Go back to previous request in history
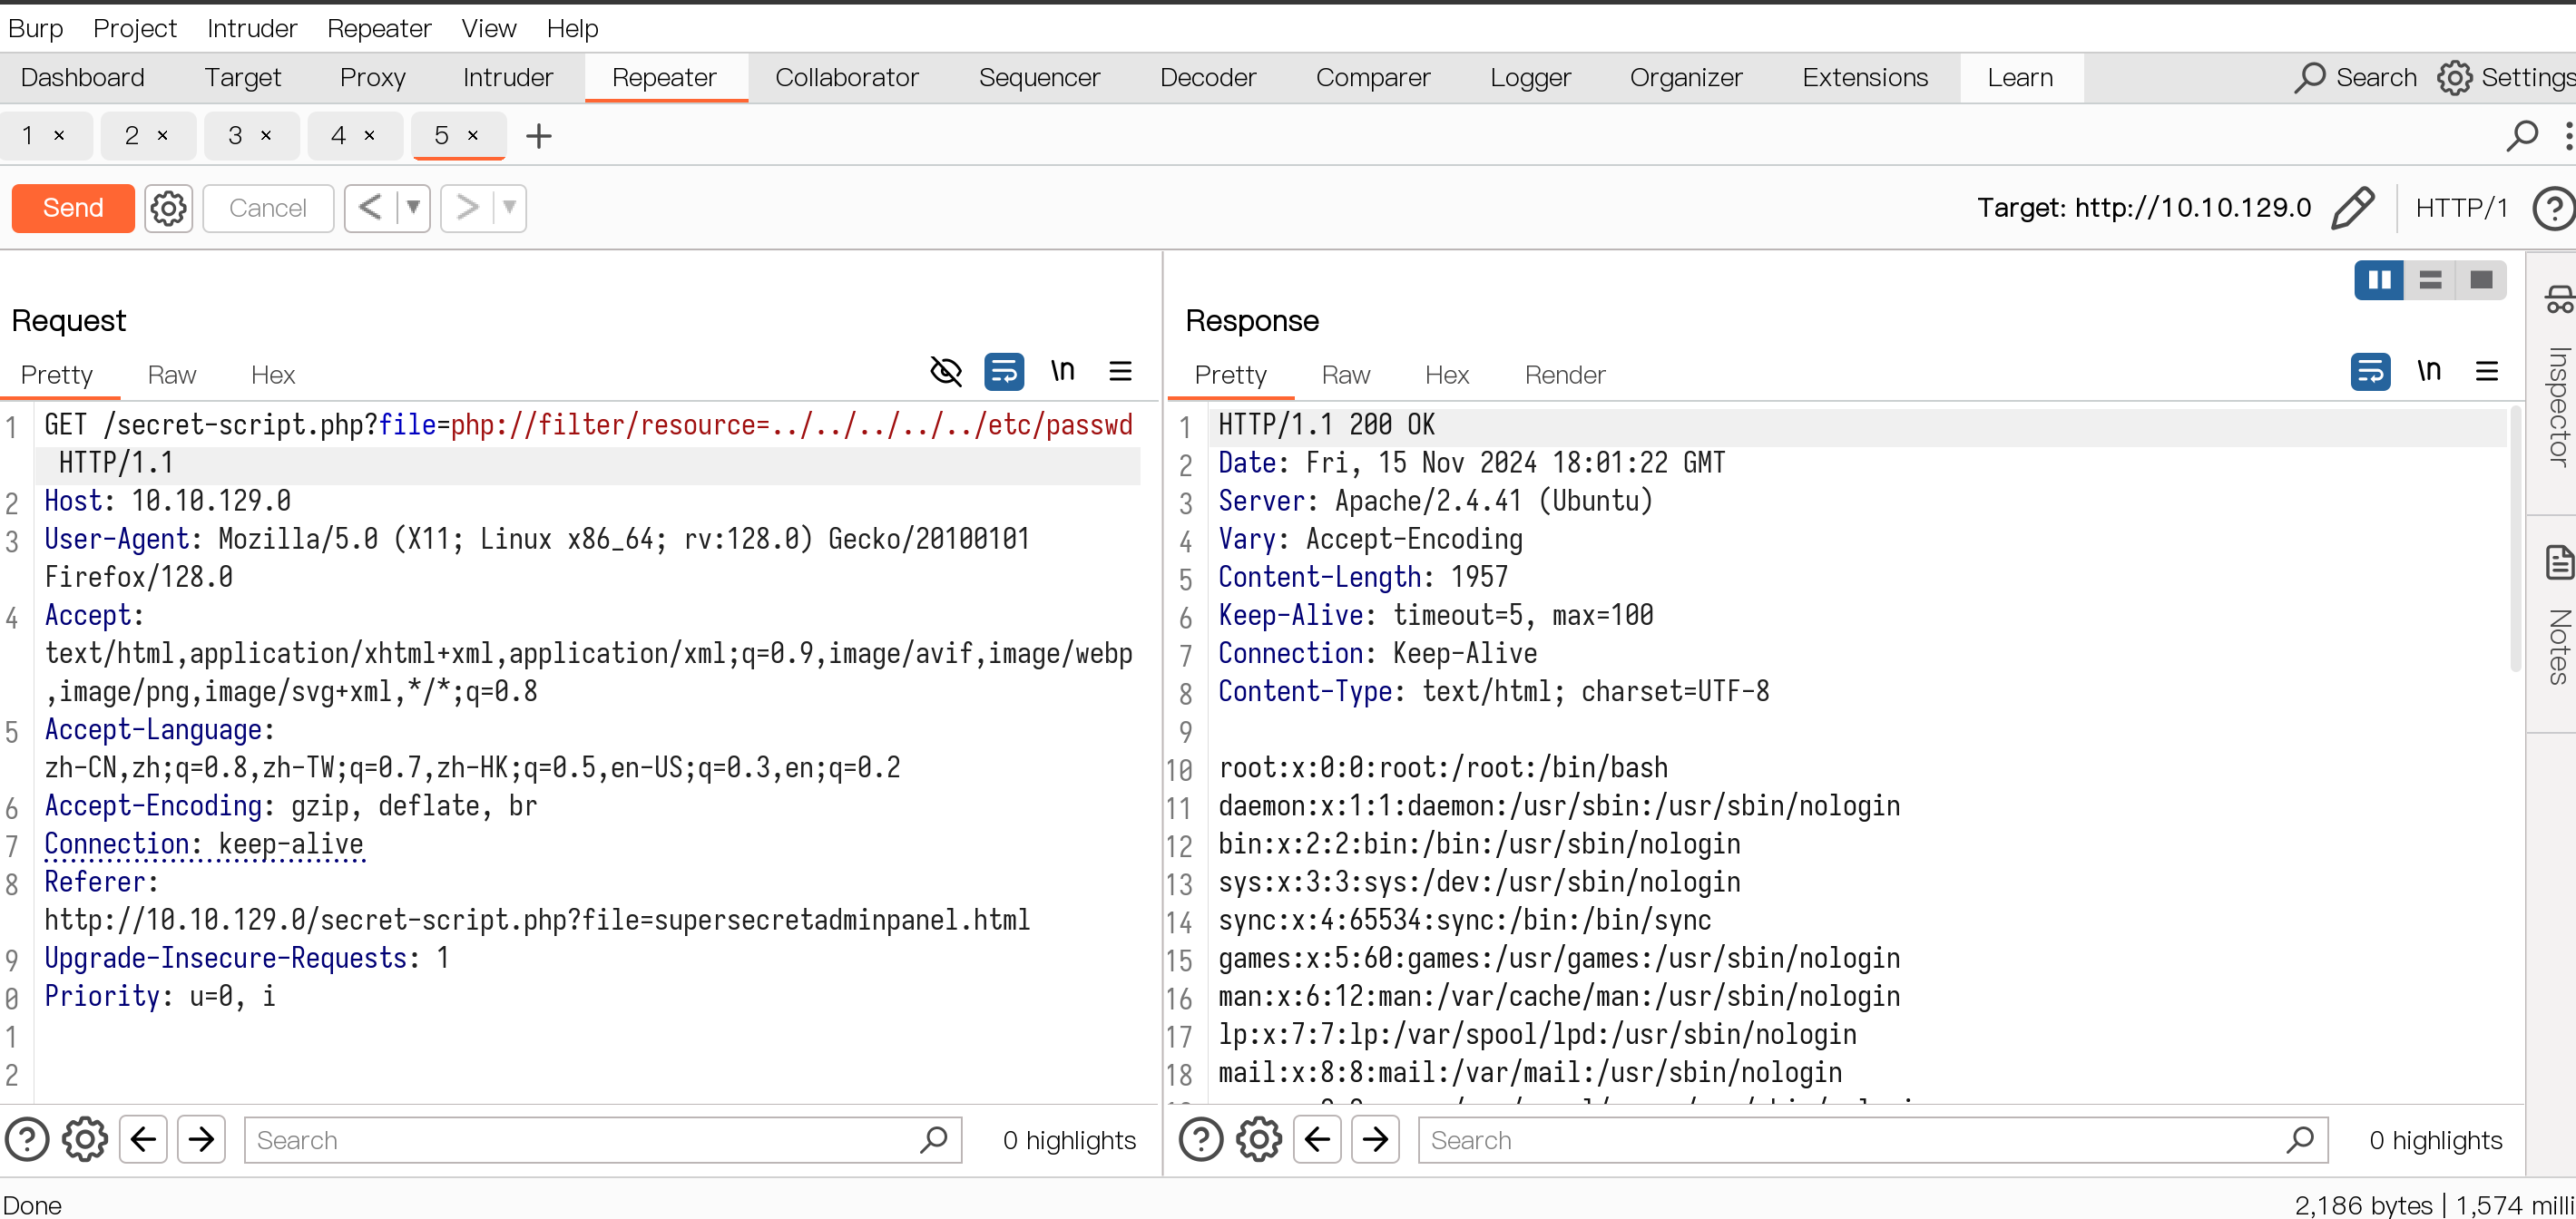 pos(370,208)
